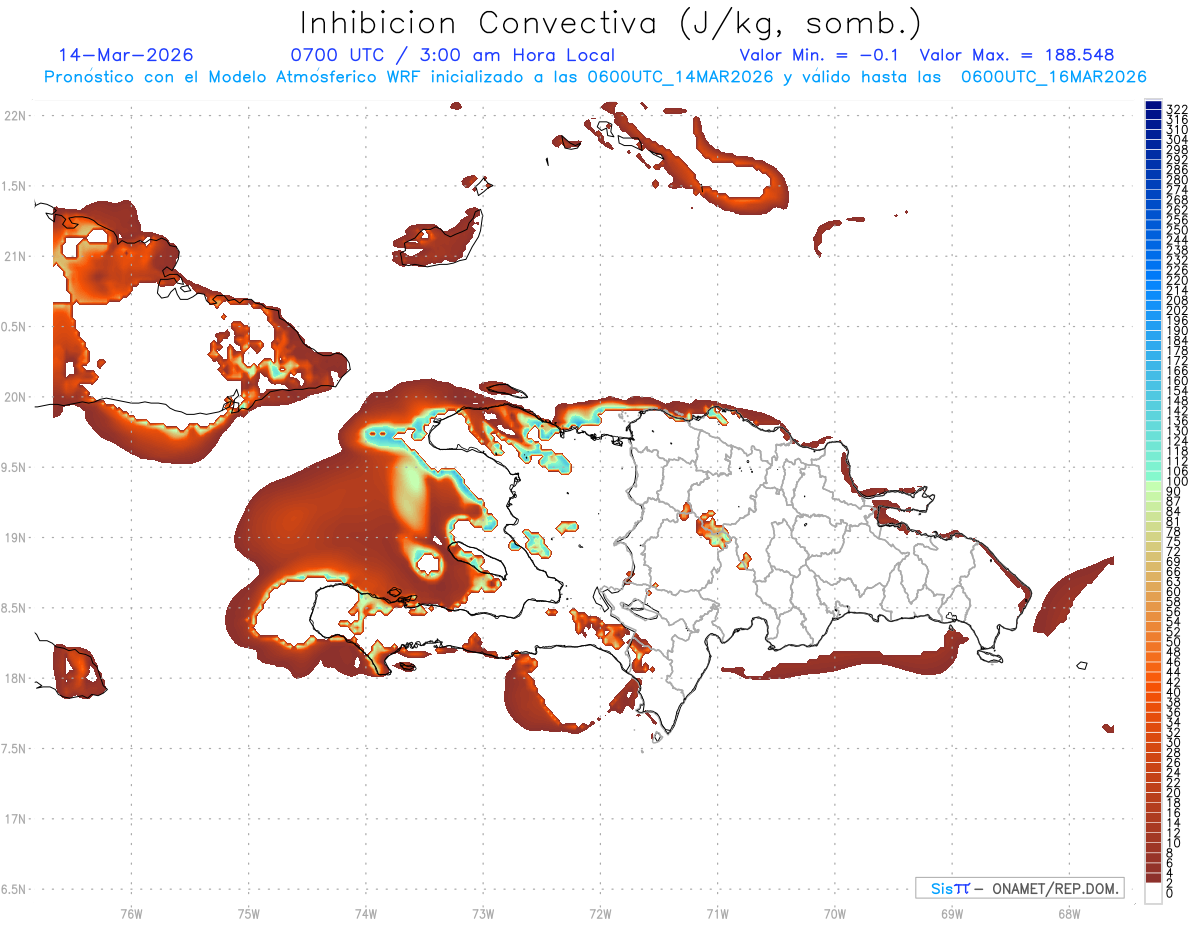Click the '18N' latitude label
The width and height of the screenshot is (1200, 927).
pyautogui.click(x=14, y=678)
